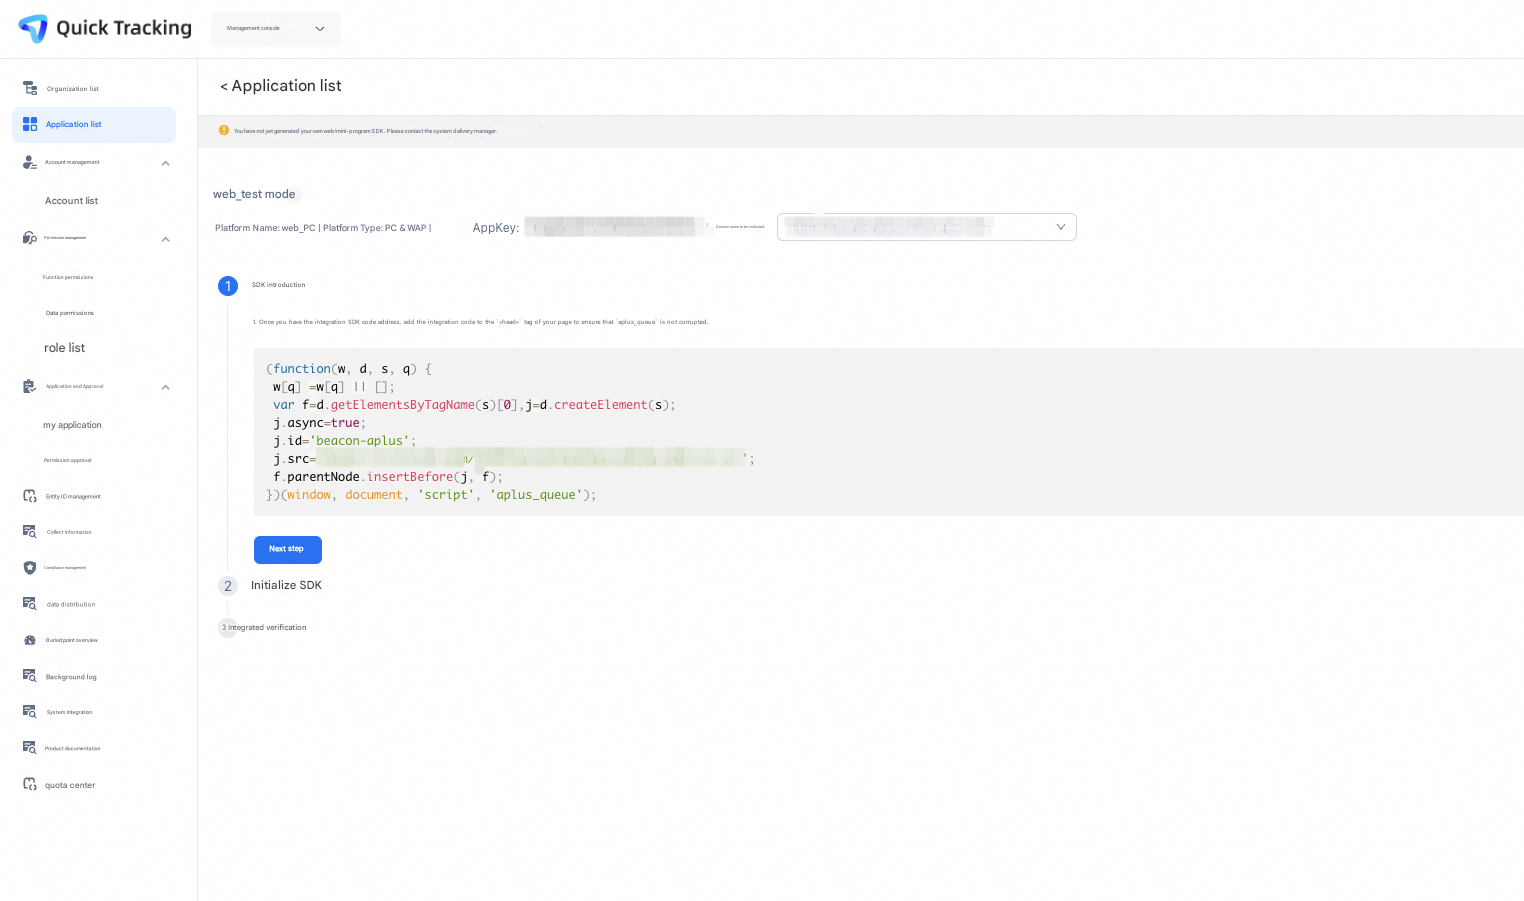Click the Collect information icon
The width and height of the screenshot is (1524, 901).
(x=30, y=532)
